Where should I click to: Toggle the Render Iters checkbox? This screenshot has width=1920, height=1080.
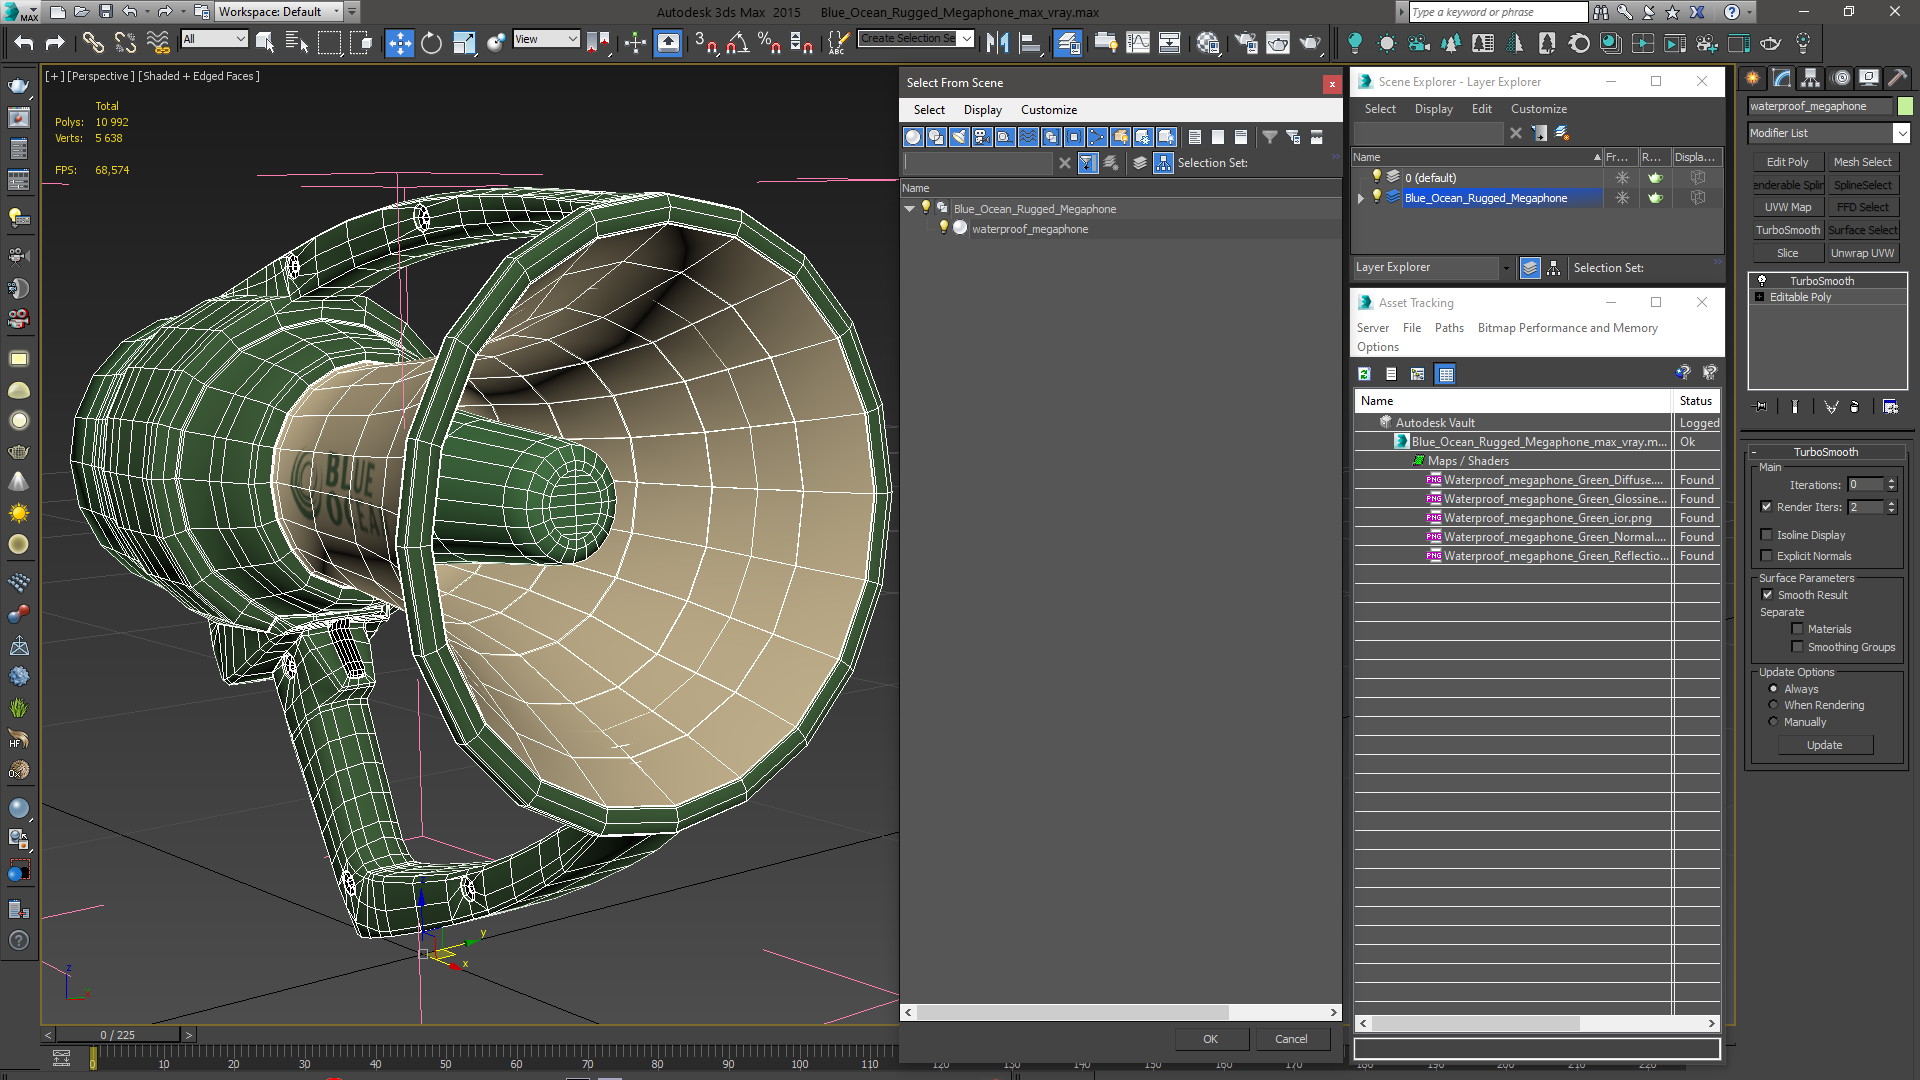click(1766, 507)
